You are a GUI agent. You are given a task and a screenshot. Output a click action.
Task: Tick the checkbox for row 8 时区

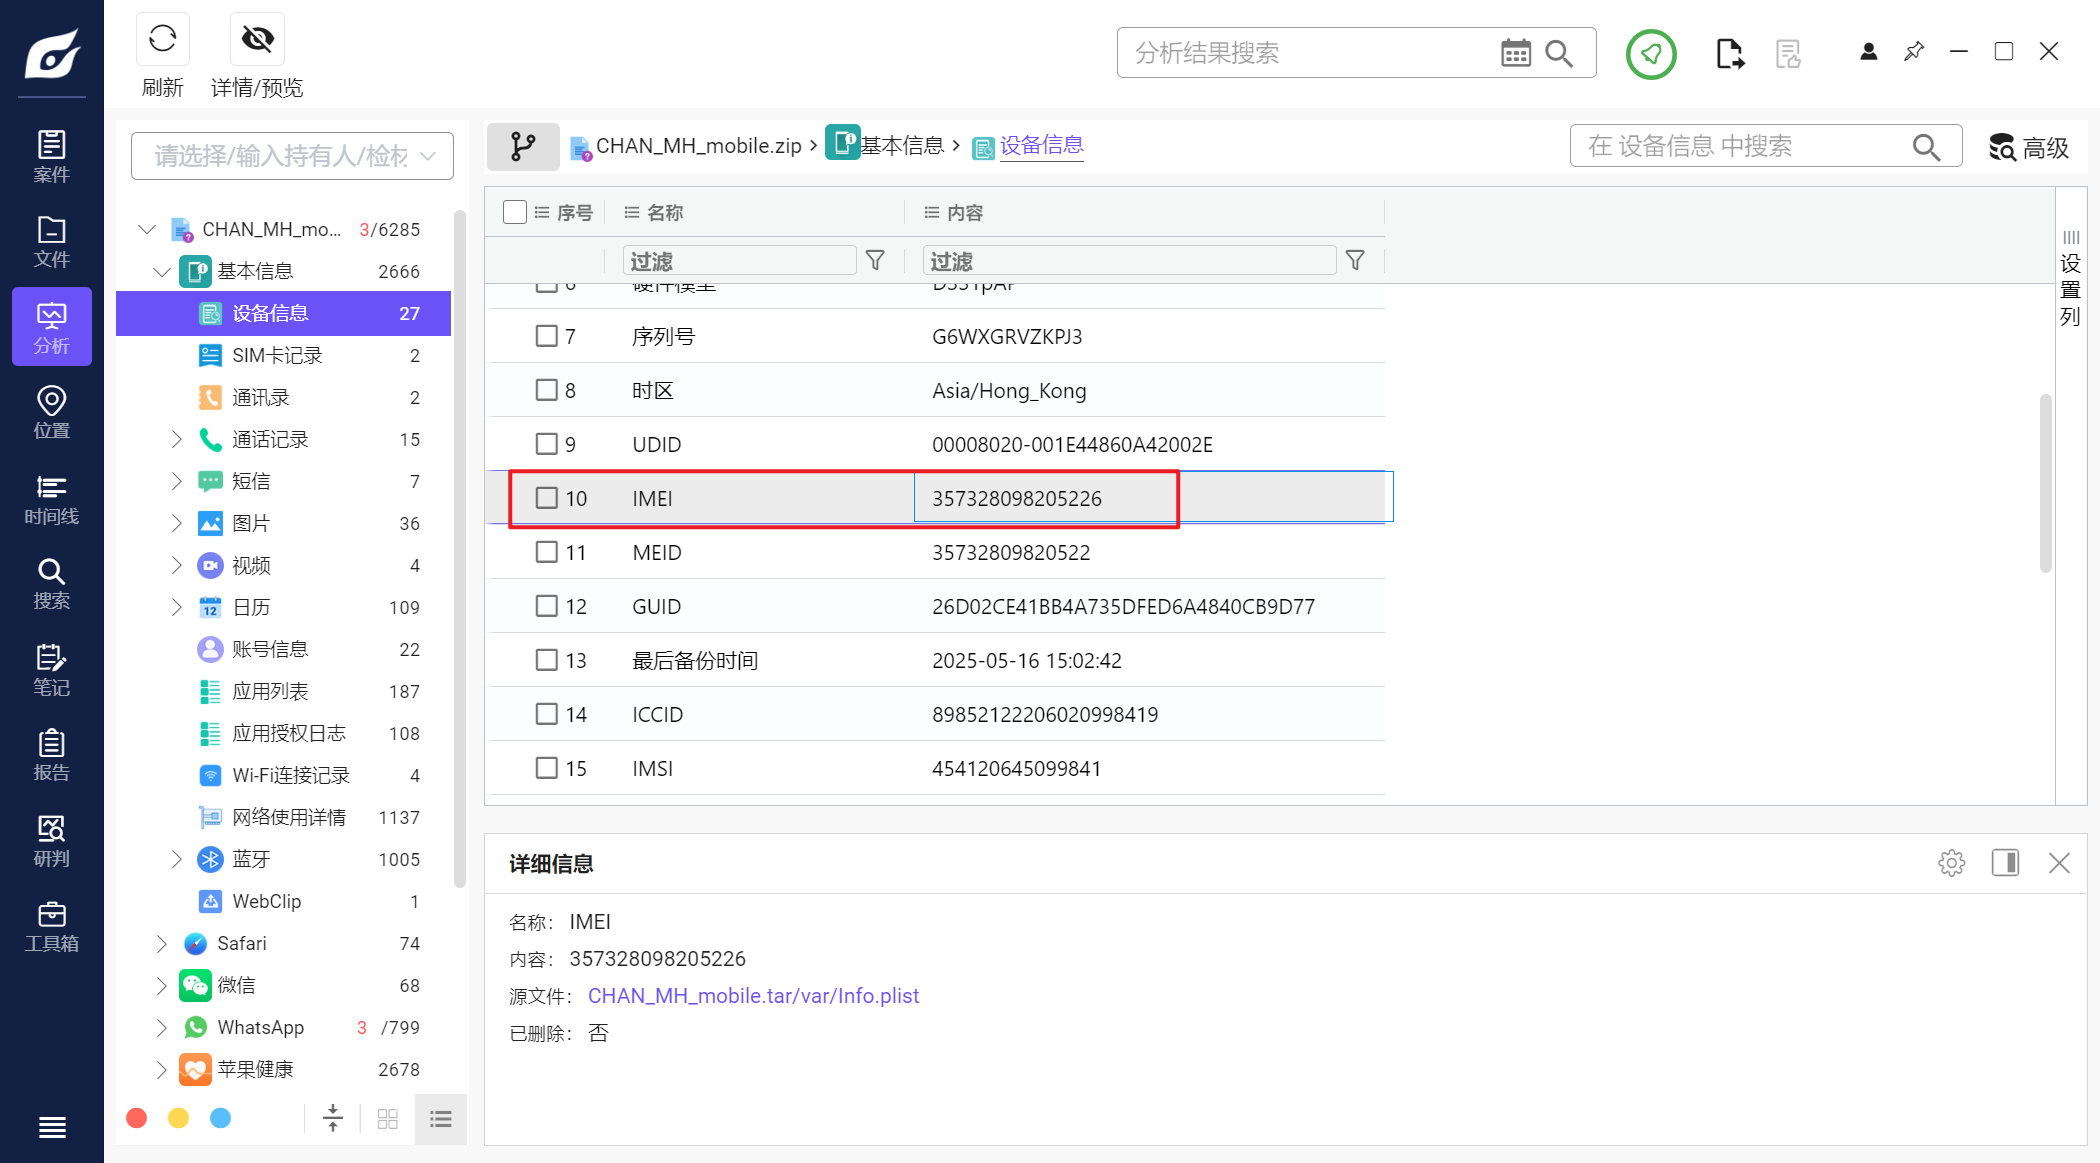point(546,390)
